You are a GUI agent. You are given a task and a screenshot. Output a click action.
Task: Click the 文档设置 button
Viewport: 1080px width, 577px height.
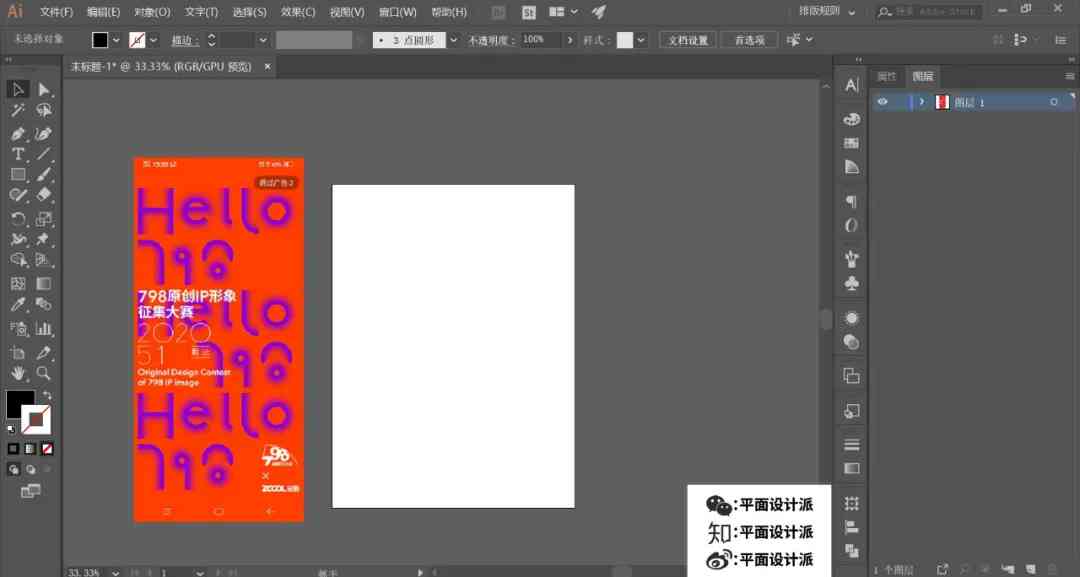(687, 40)
